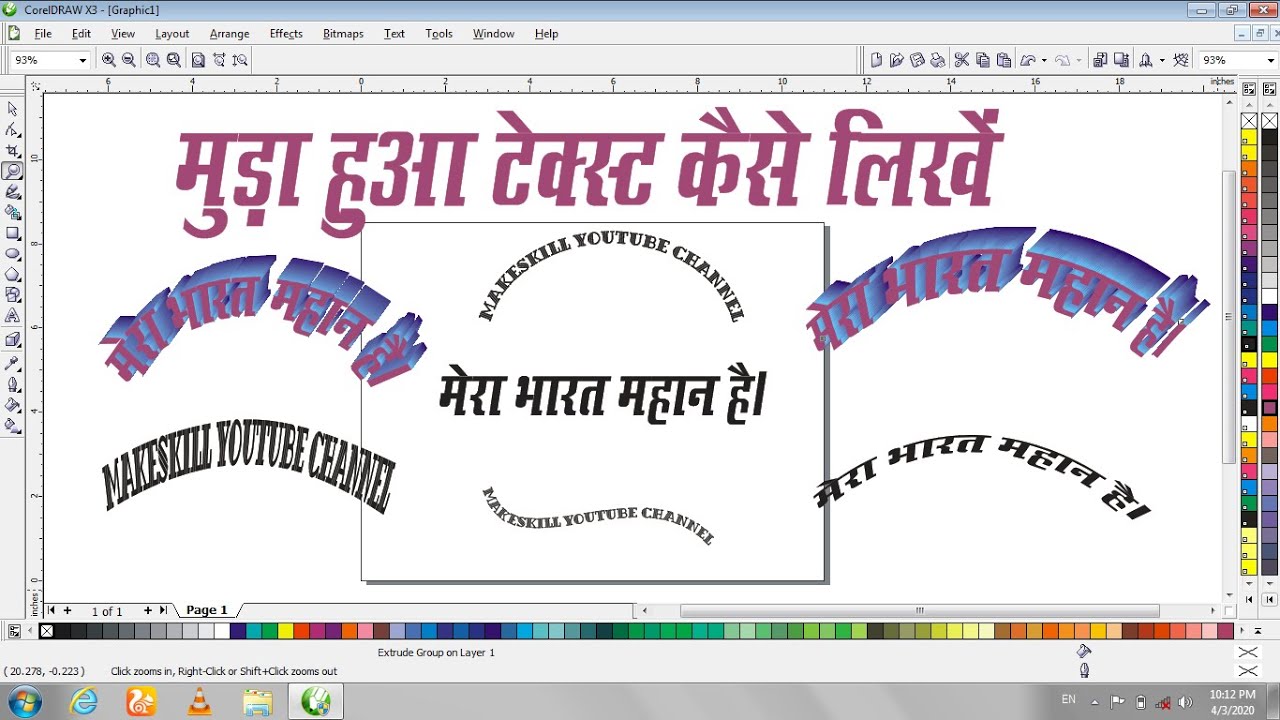
Task: Select the Shape tool in toolbox
Action: coord(12,129)
